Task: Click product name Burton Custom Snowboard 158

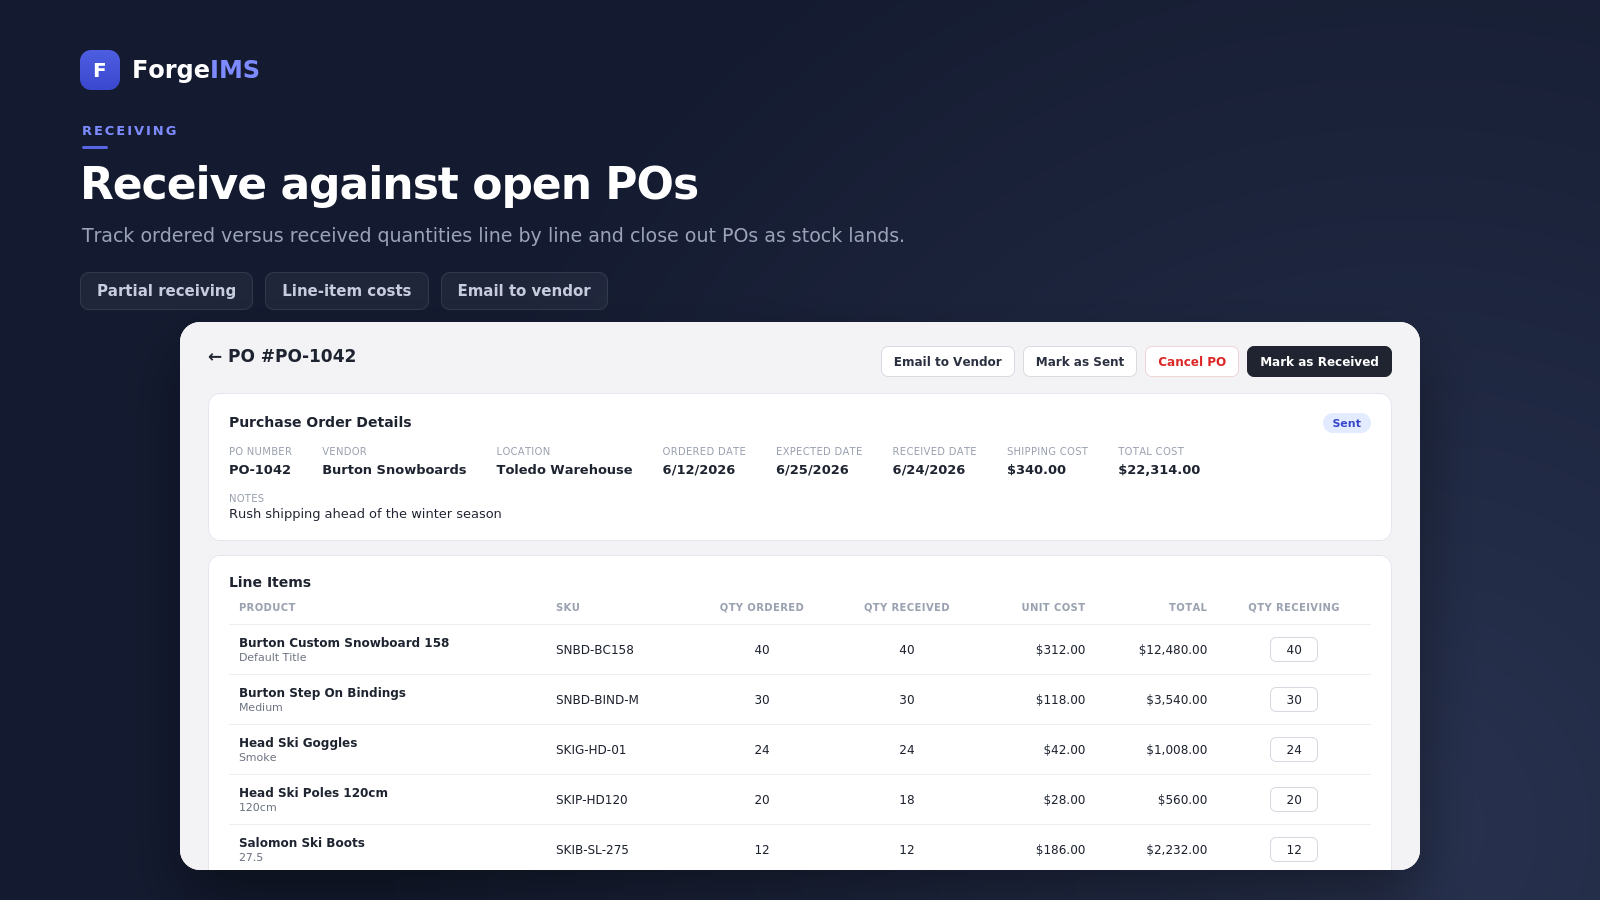Action: [344, 643]
